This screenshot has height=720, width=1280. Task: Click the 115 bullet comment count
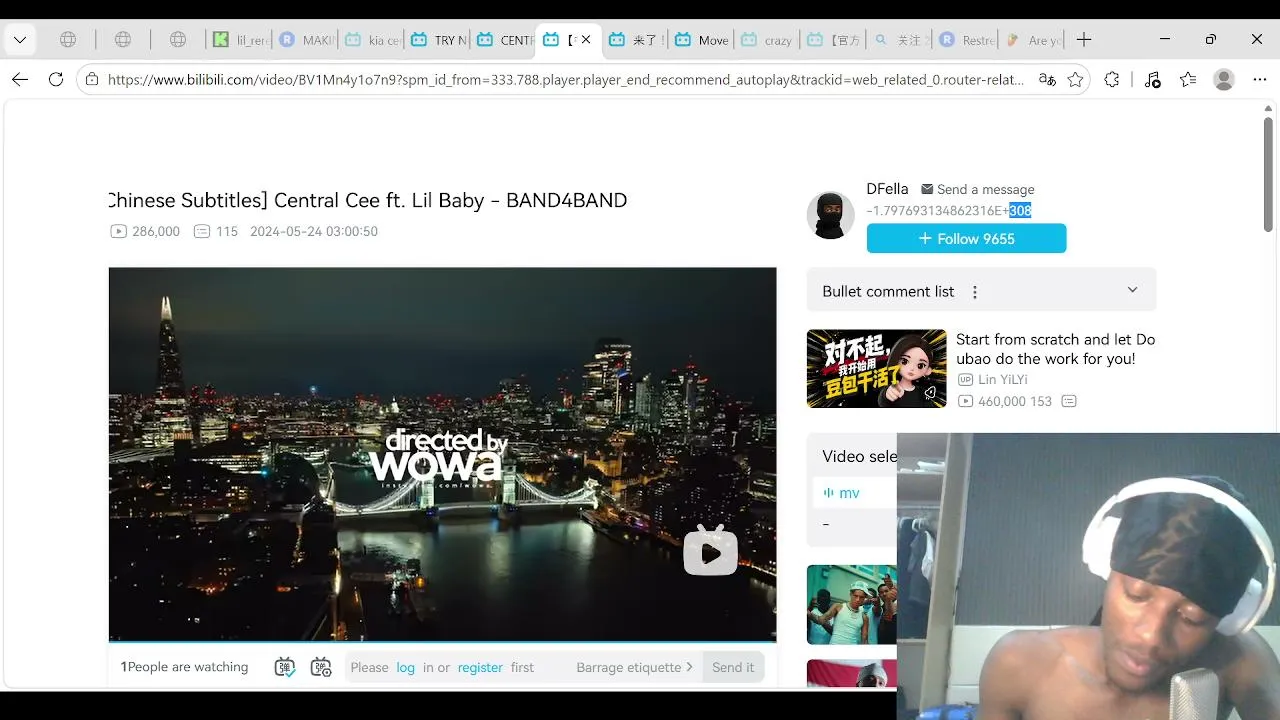(x=216, y=231)
